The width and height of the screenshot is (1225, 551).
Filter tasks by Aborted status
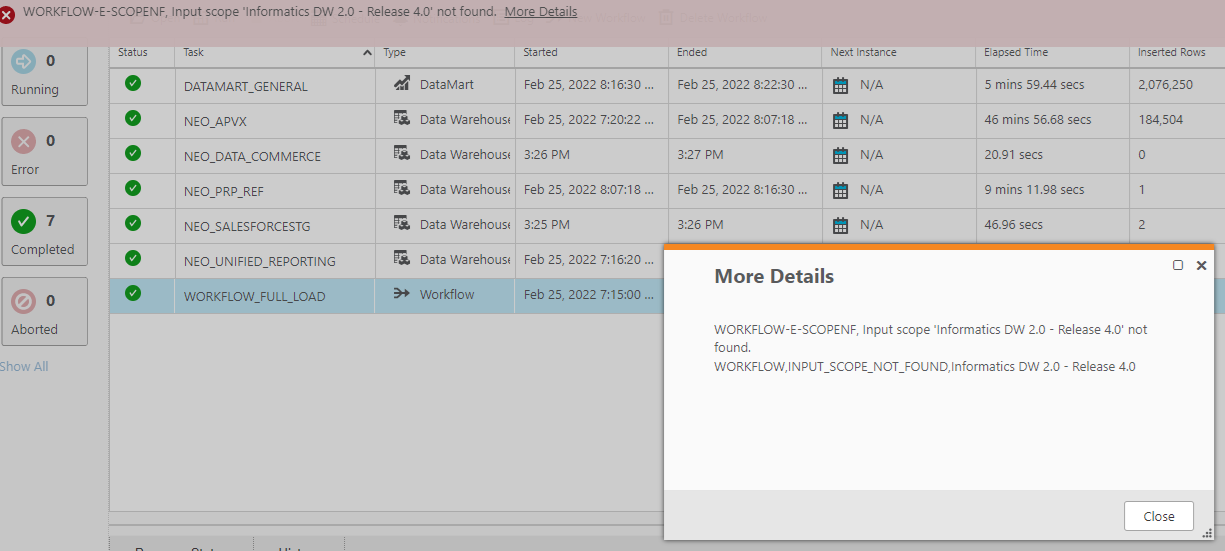click(44, 312)
